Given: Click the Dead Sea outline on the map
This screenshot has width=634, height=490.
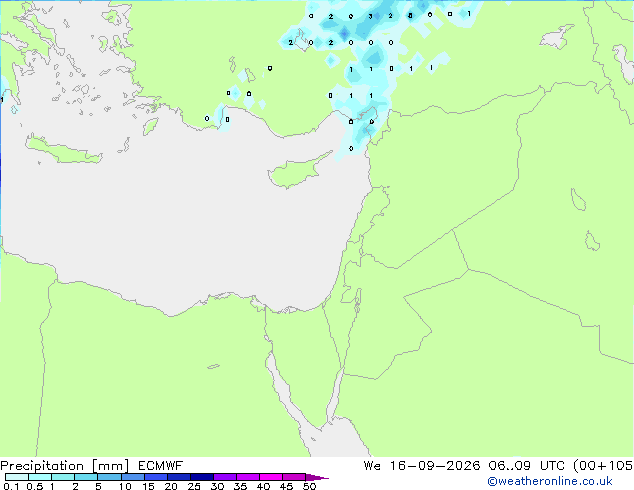Looking at the screenshot, I should pos(358,299).
